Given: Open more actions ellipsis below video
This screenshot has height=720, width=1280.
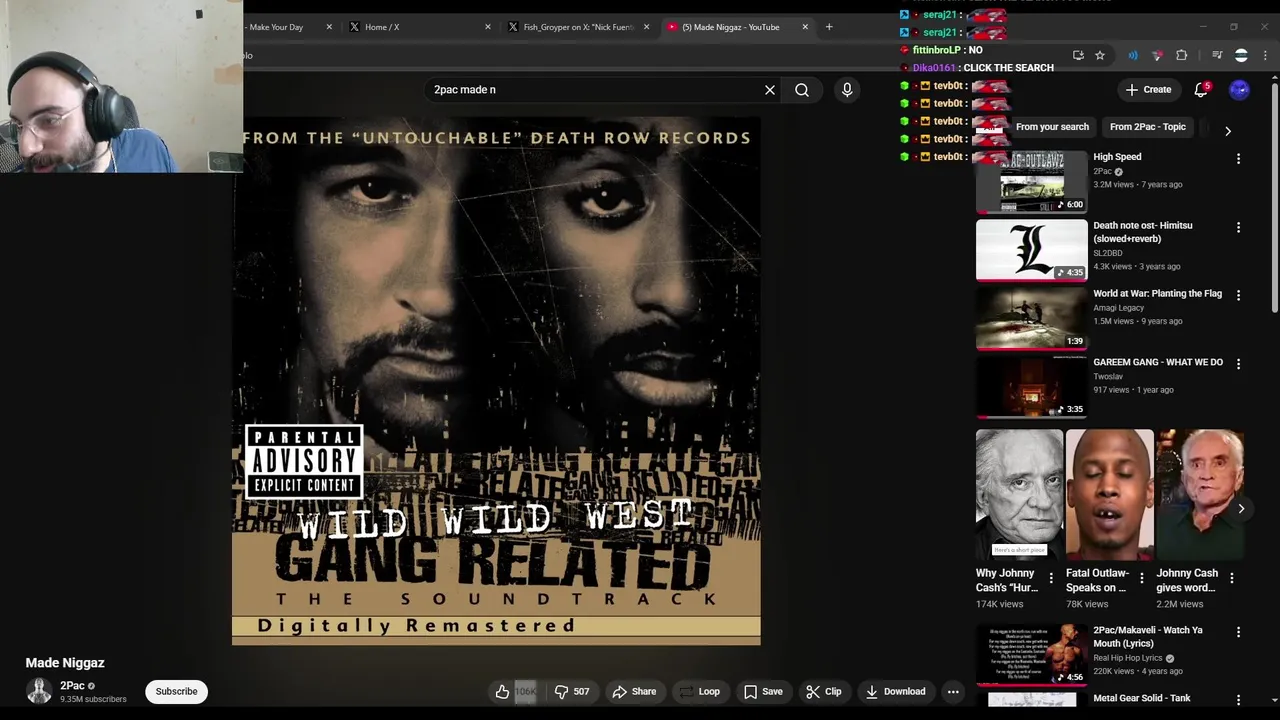Looking at the screenshot, I should click(x=953, y=691).
